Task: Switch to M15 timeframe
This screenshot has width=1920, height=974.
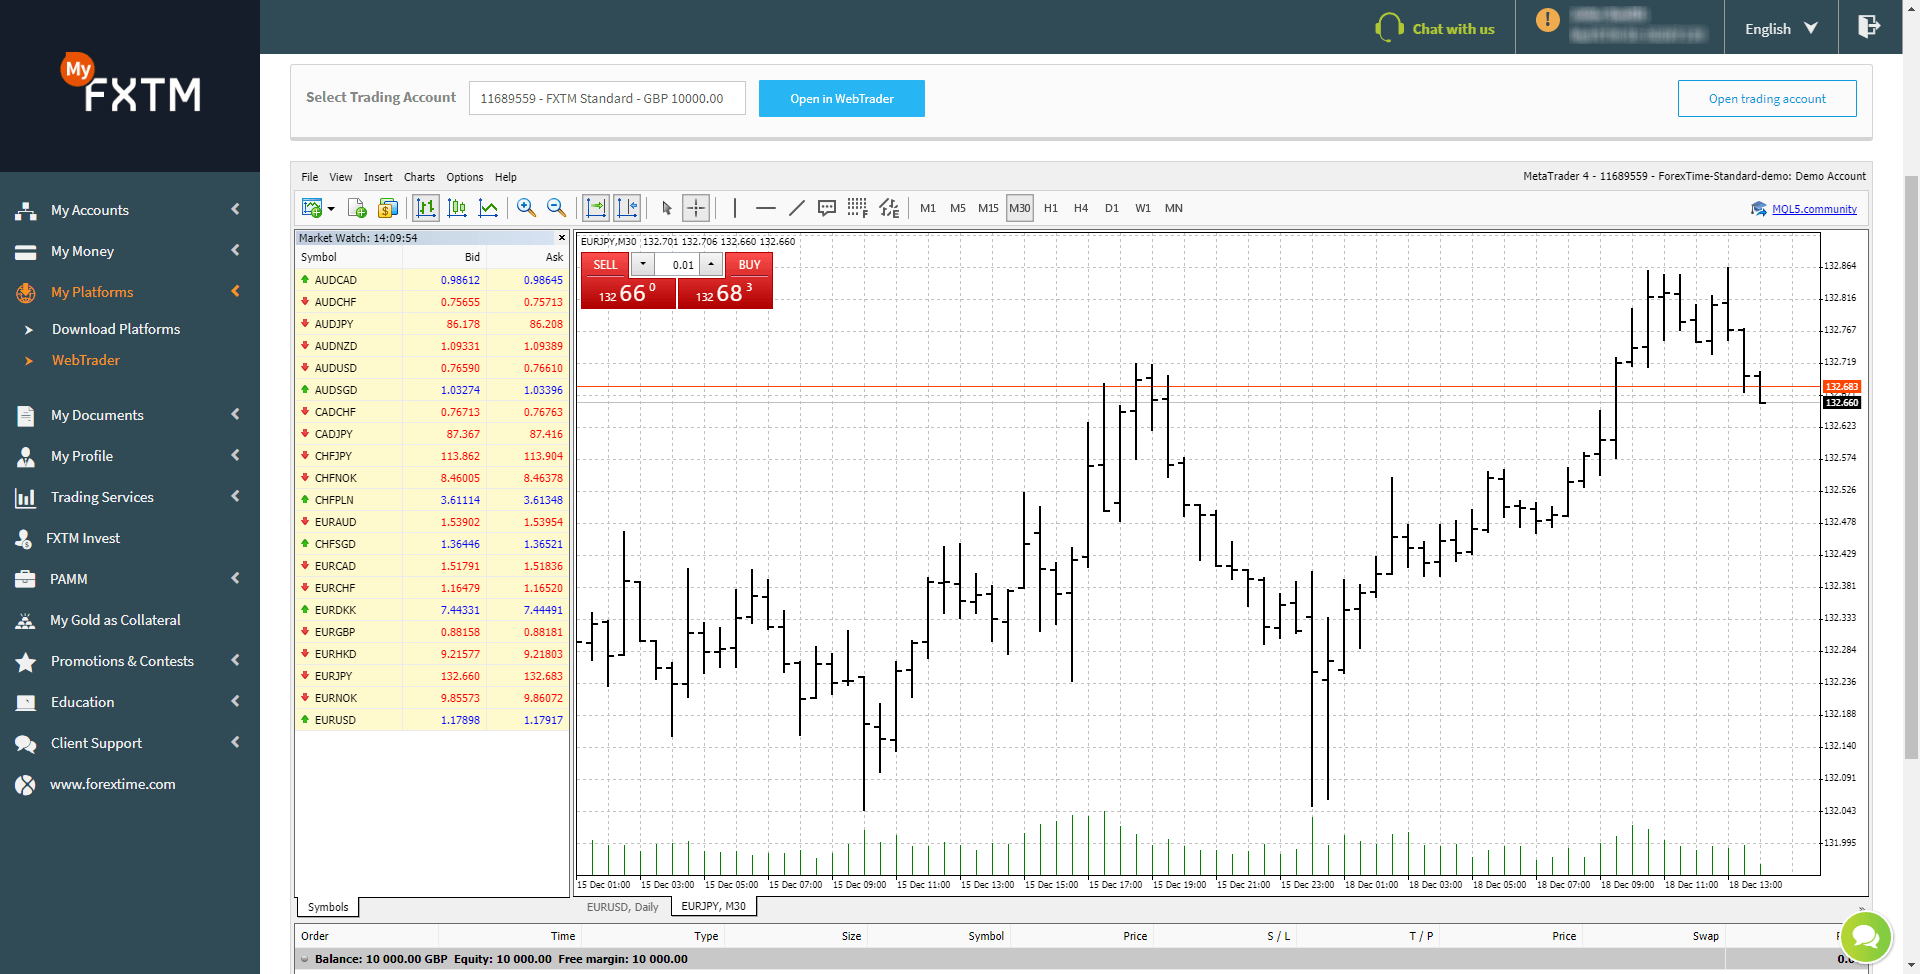Action: [x=988, y=208]
